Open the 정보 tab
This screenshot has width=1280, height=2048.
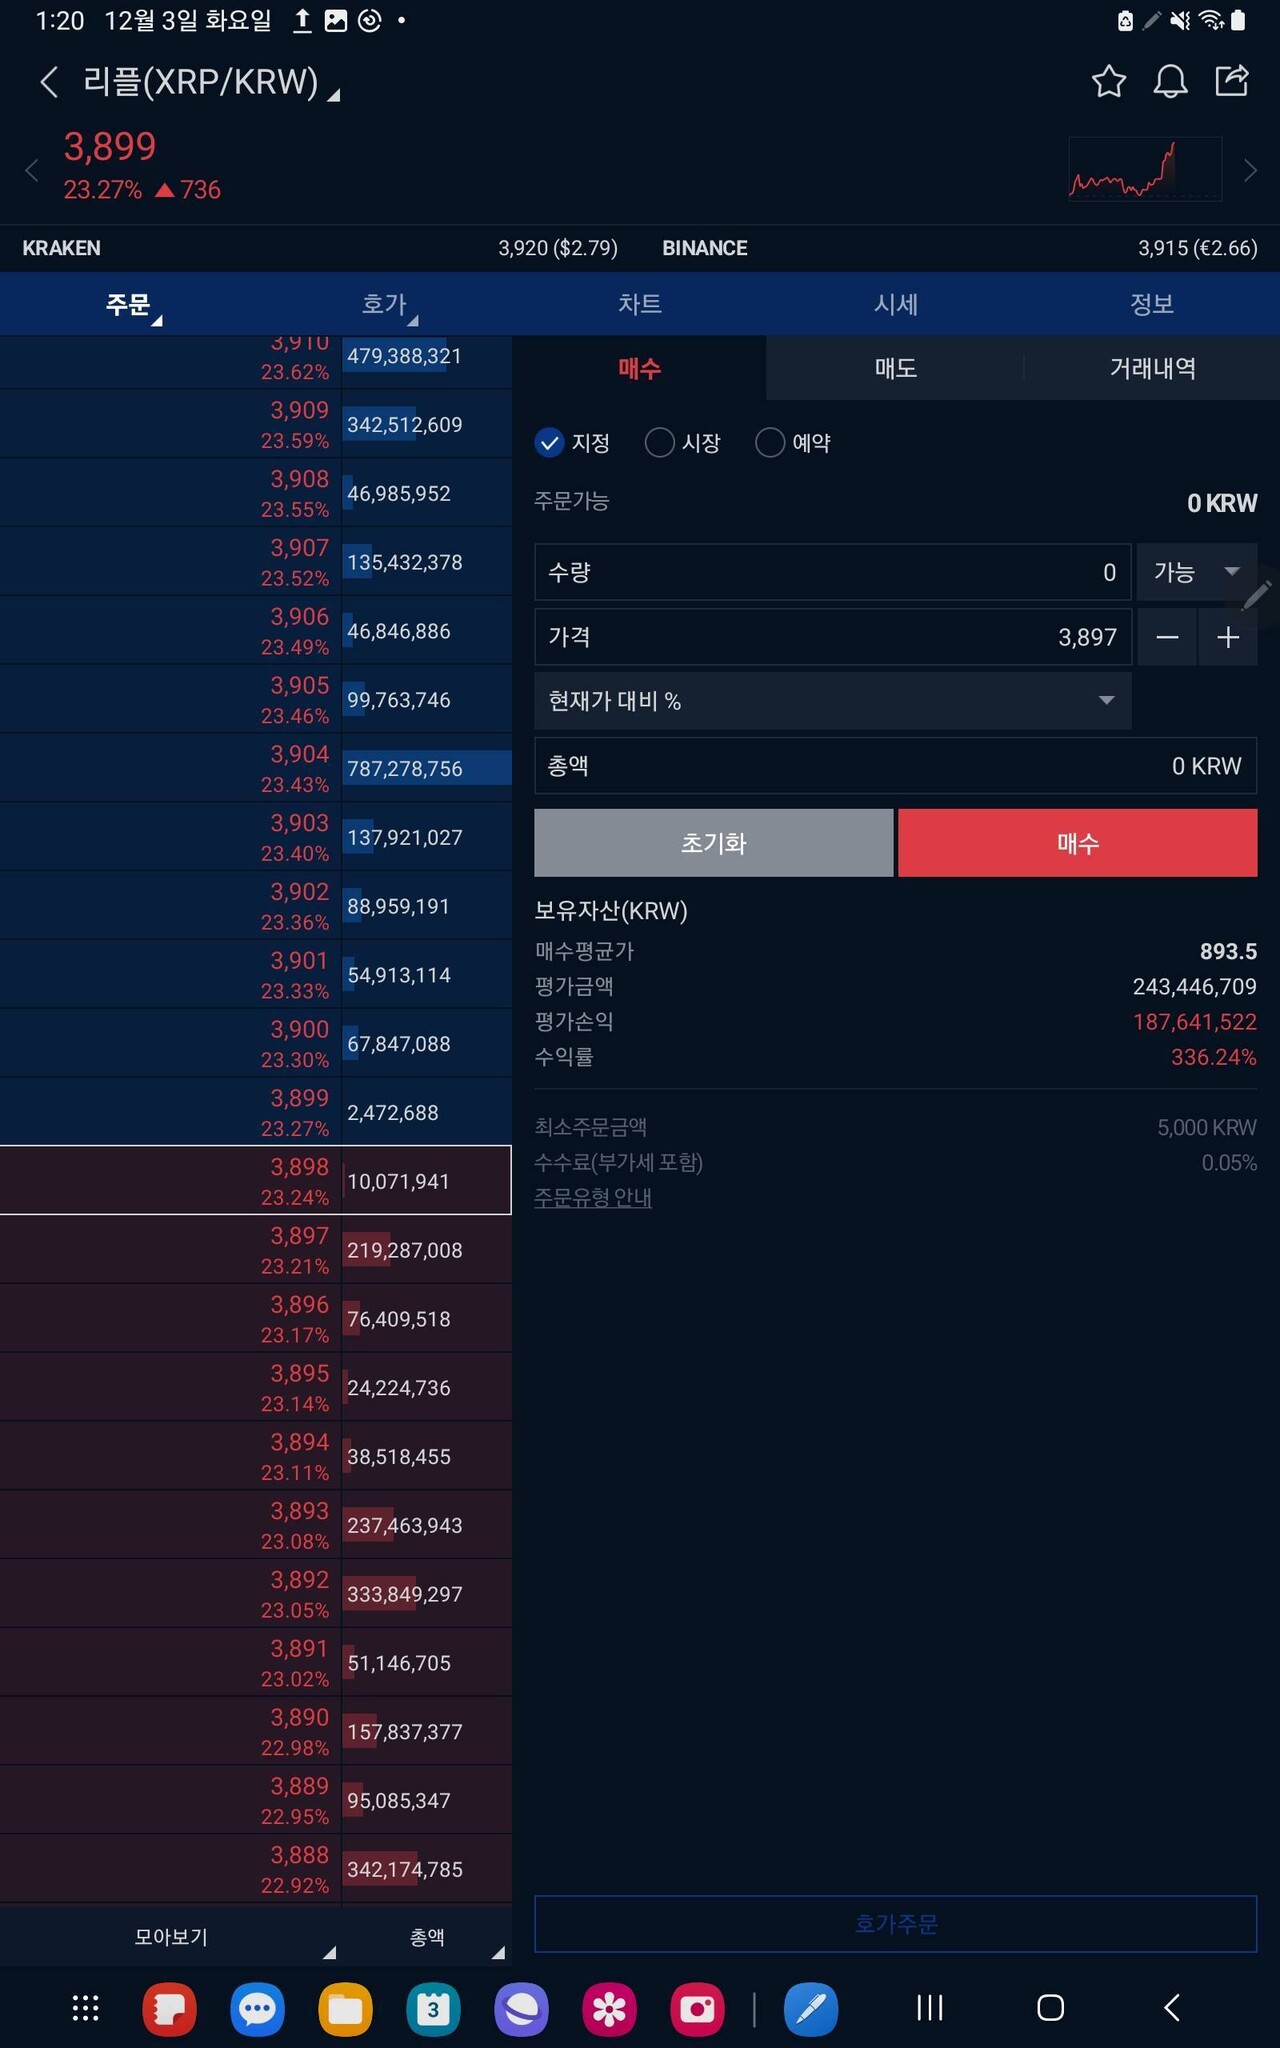point(1152,304)
